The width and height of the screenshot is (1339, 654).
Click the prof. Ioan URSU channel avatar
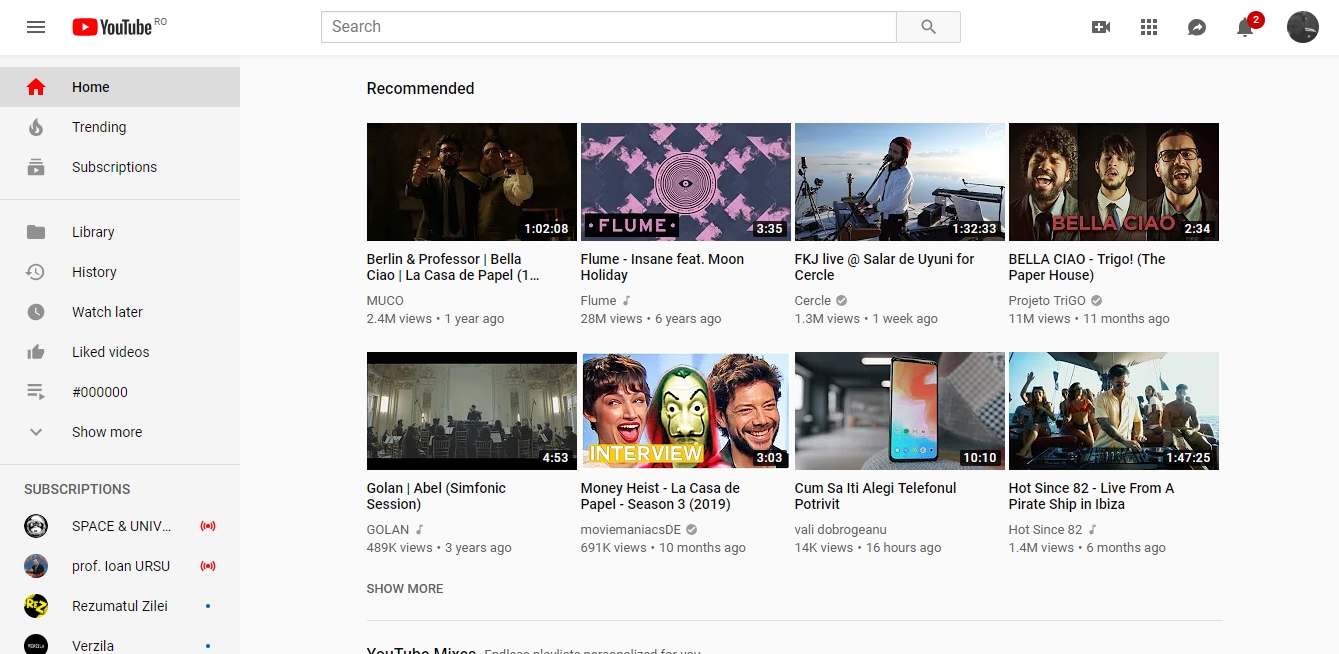tap(36, 566)
